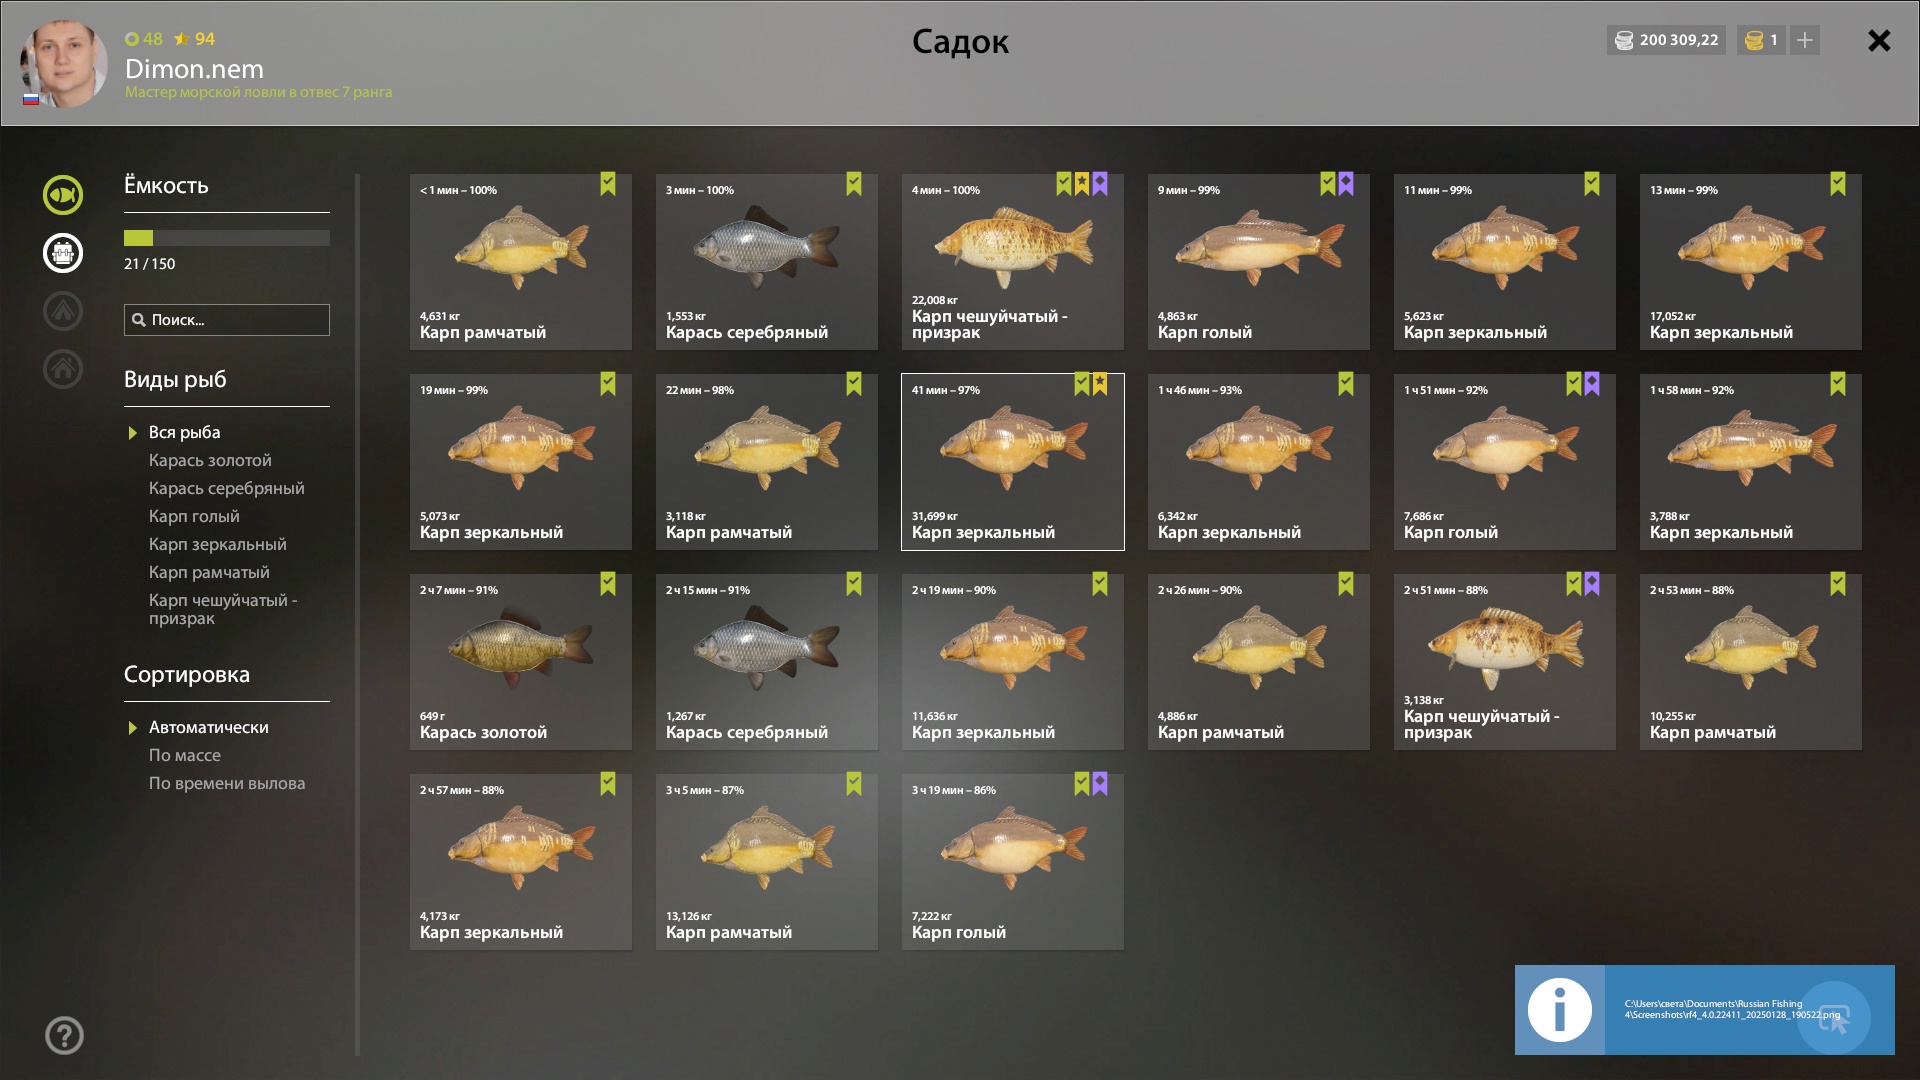Toggle star marker on 31,699 кг Карп зеркальный
Viewport: 1920px width, 1080px height.
coord(1100,384)
